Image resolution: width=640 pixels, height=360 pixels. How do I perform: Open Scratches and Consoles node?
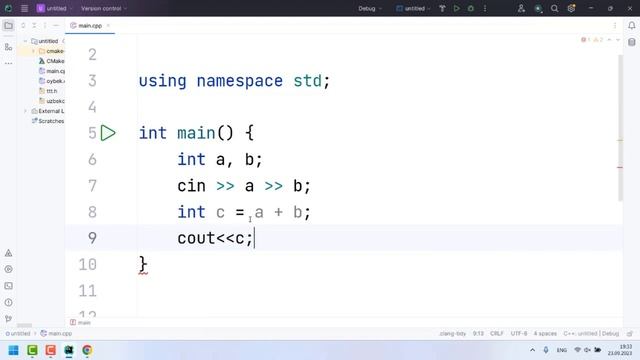[48, 121]
